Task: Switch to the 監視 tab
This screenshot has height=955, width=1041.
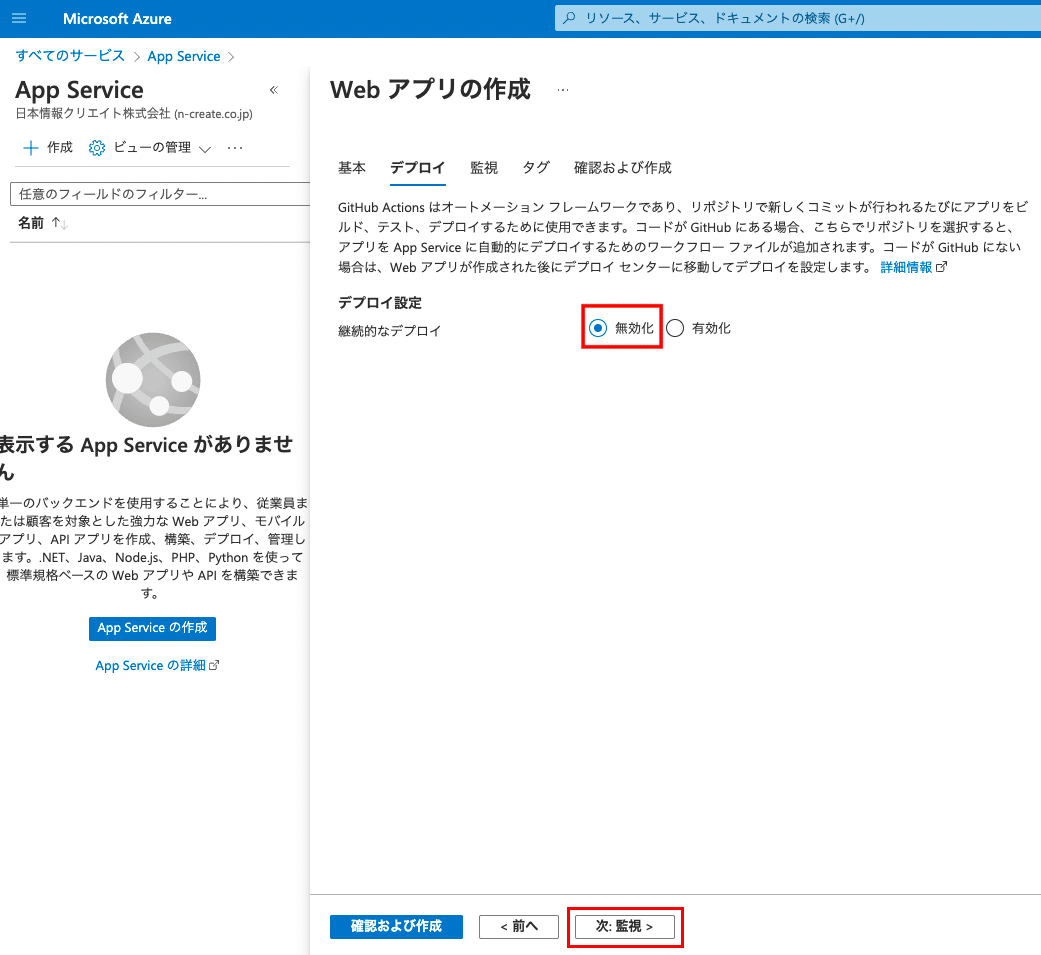Action: [x=483, y=167]
